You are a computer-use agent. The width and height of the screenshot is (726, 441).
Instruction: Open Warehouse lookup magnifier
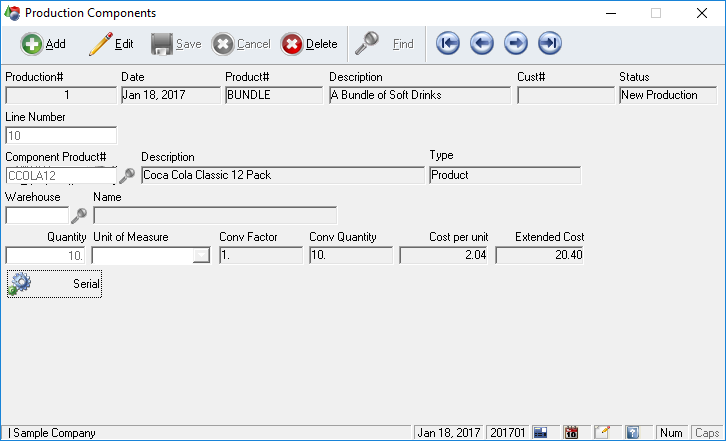(79, 215)
